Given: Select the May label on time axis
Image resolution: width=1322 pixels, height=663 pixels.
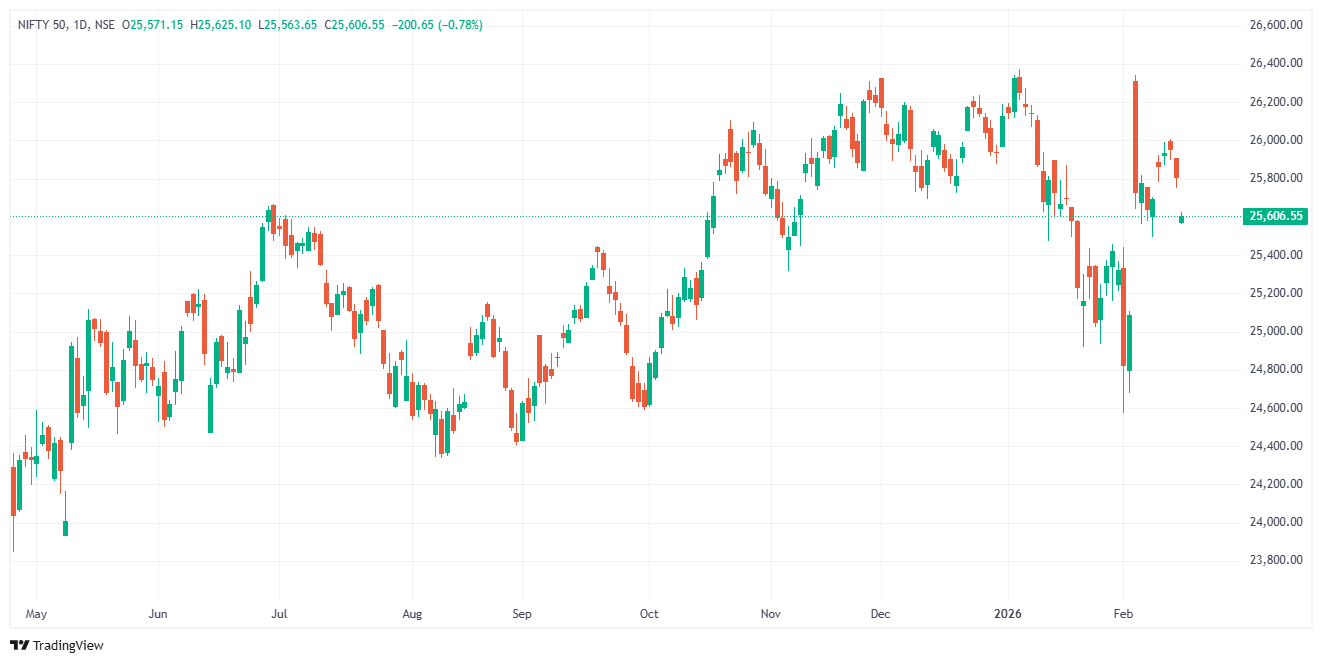Looking at the screenshot, I should pos(36,612).
